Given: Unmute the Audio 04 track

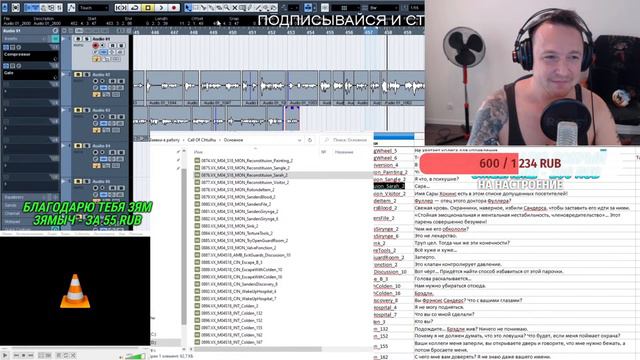Looking at the screenshot, I should 78,146.
